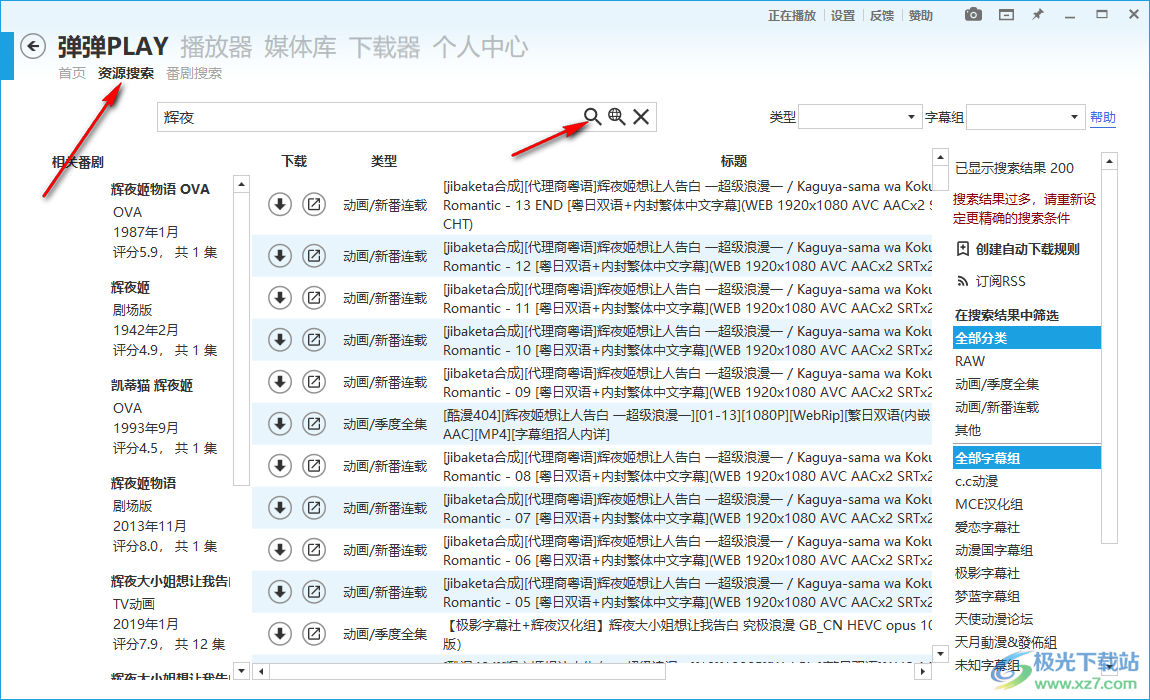Image resolution: width=1150 pixels, height=700 pixels.
Task: Switch to the 播放器 tab
Action: pyautogui.click(x=216, y=47)
